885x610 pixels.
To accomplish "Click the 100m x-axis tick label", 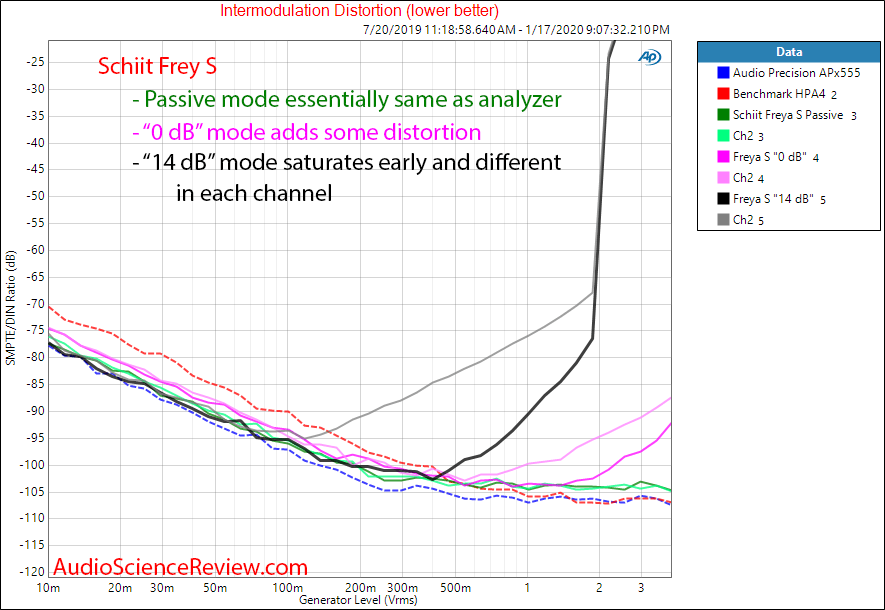I will tap(287, 588).
